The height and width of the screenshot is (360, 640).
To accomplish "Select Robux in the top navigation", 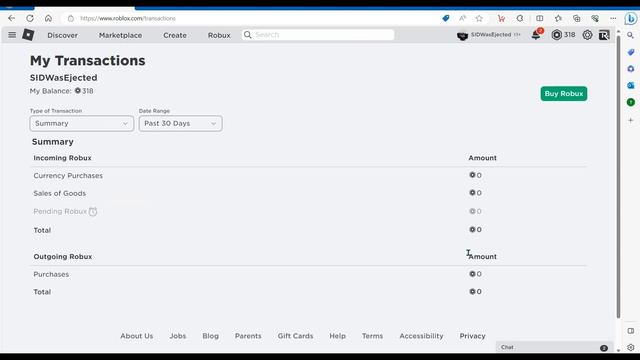I will 219,36.
